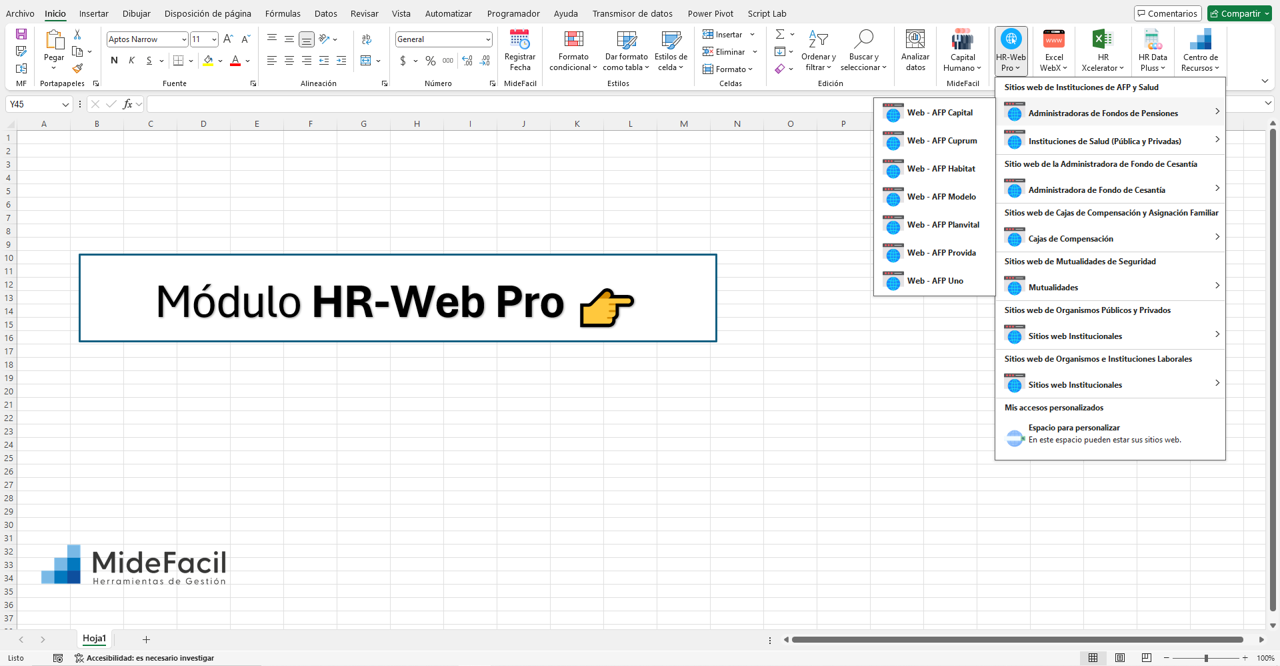
Task: Switch to page break preview view
Action: (1146, 658)
